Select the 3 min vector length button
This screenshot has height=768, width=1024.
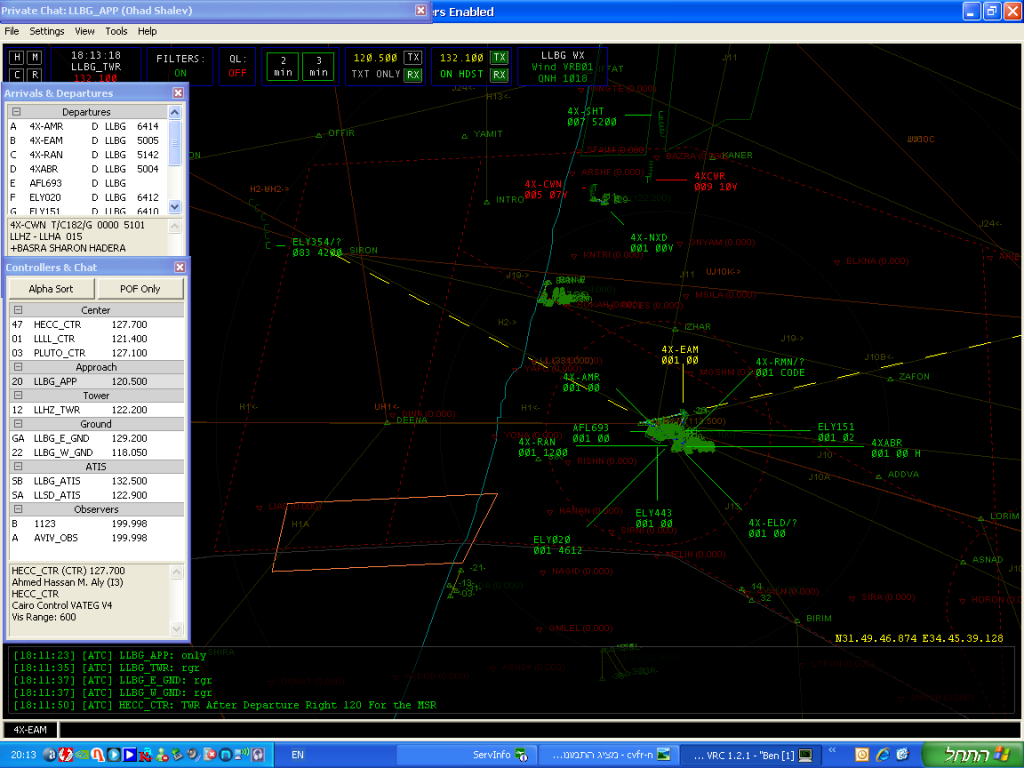click(318, 66)
